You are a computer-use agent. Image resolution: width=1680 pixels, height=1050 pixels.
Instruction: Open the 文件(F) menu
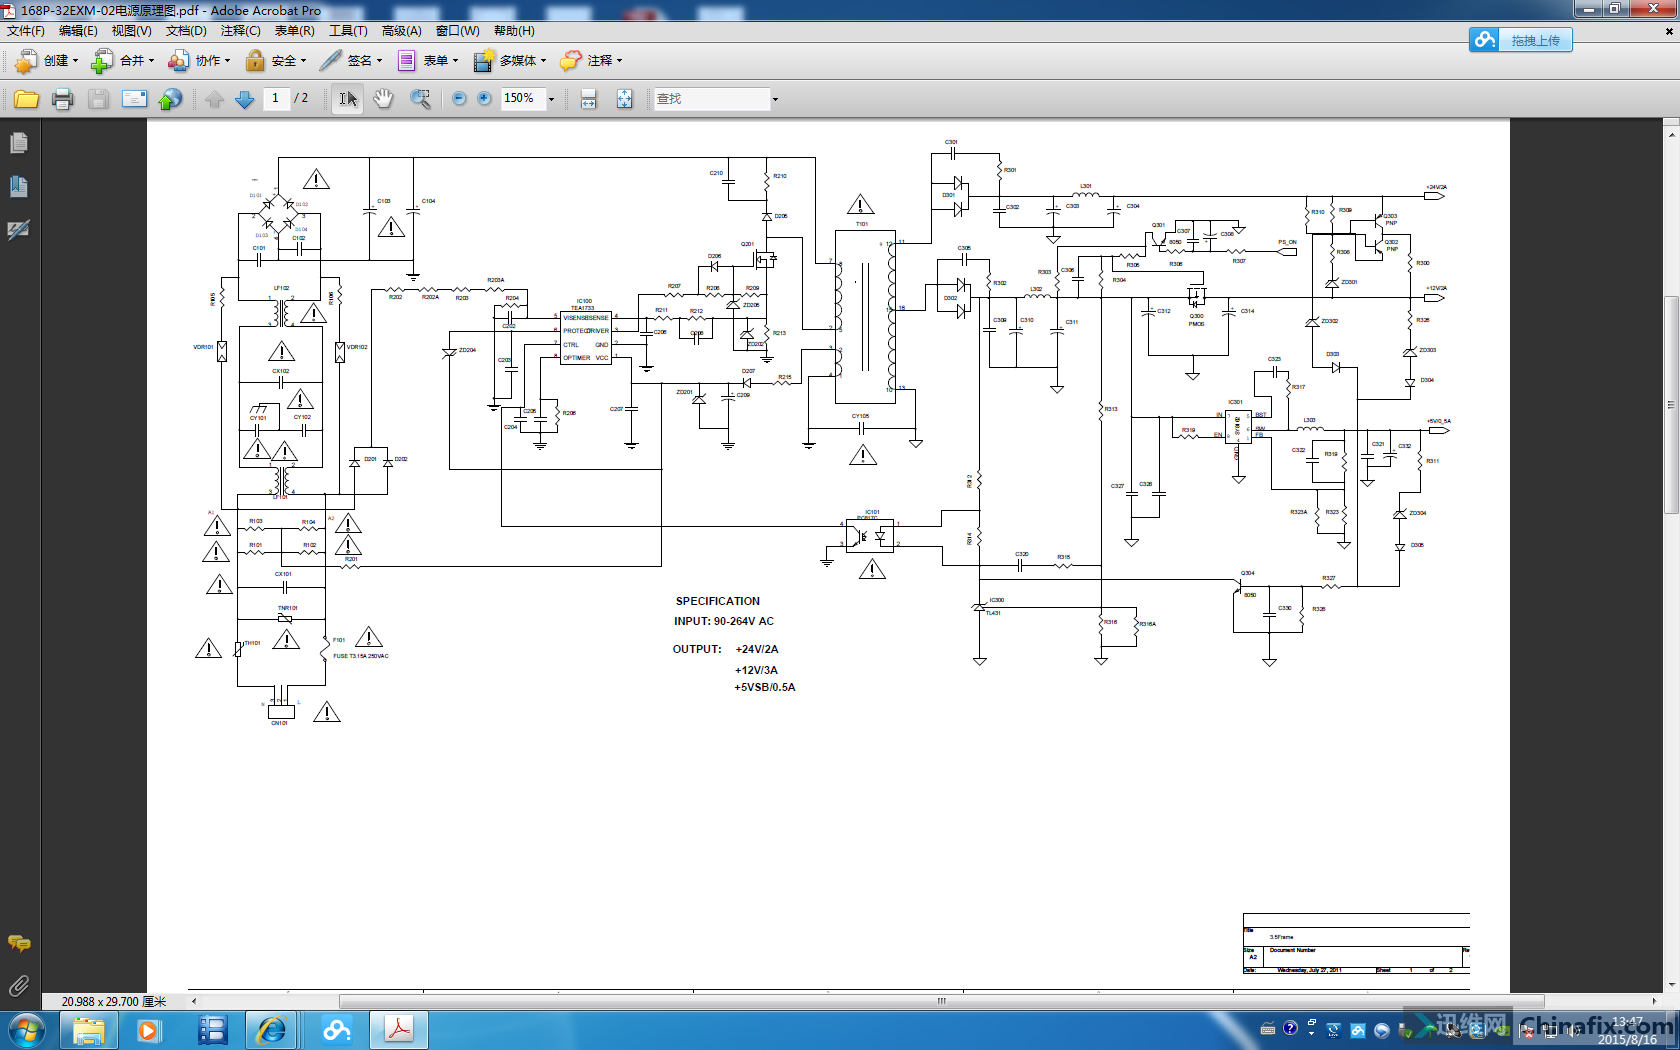coord(26,31)
